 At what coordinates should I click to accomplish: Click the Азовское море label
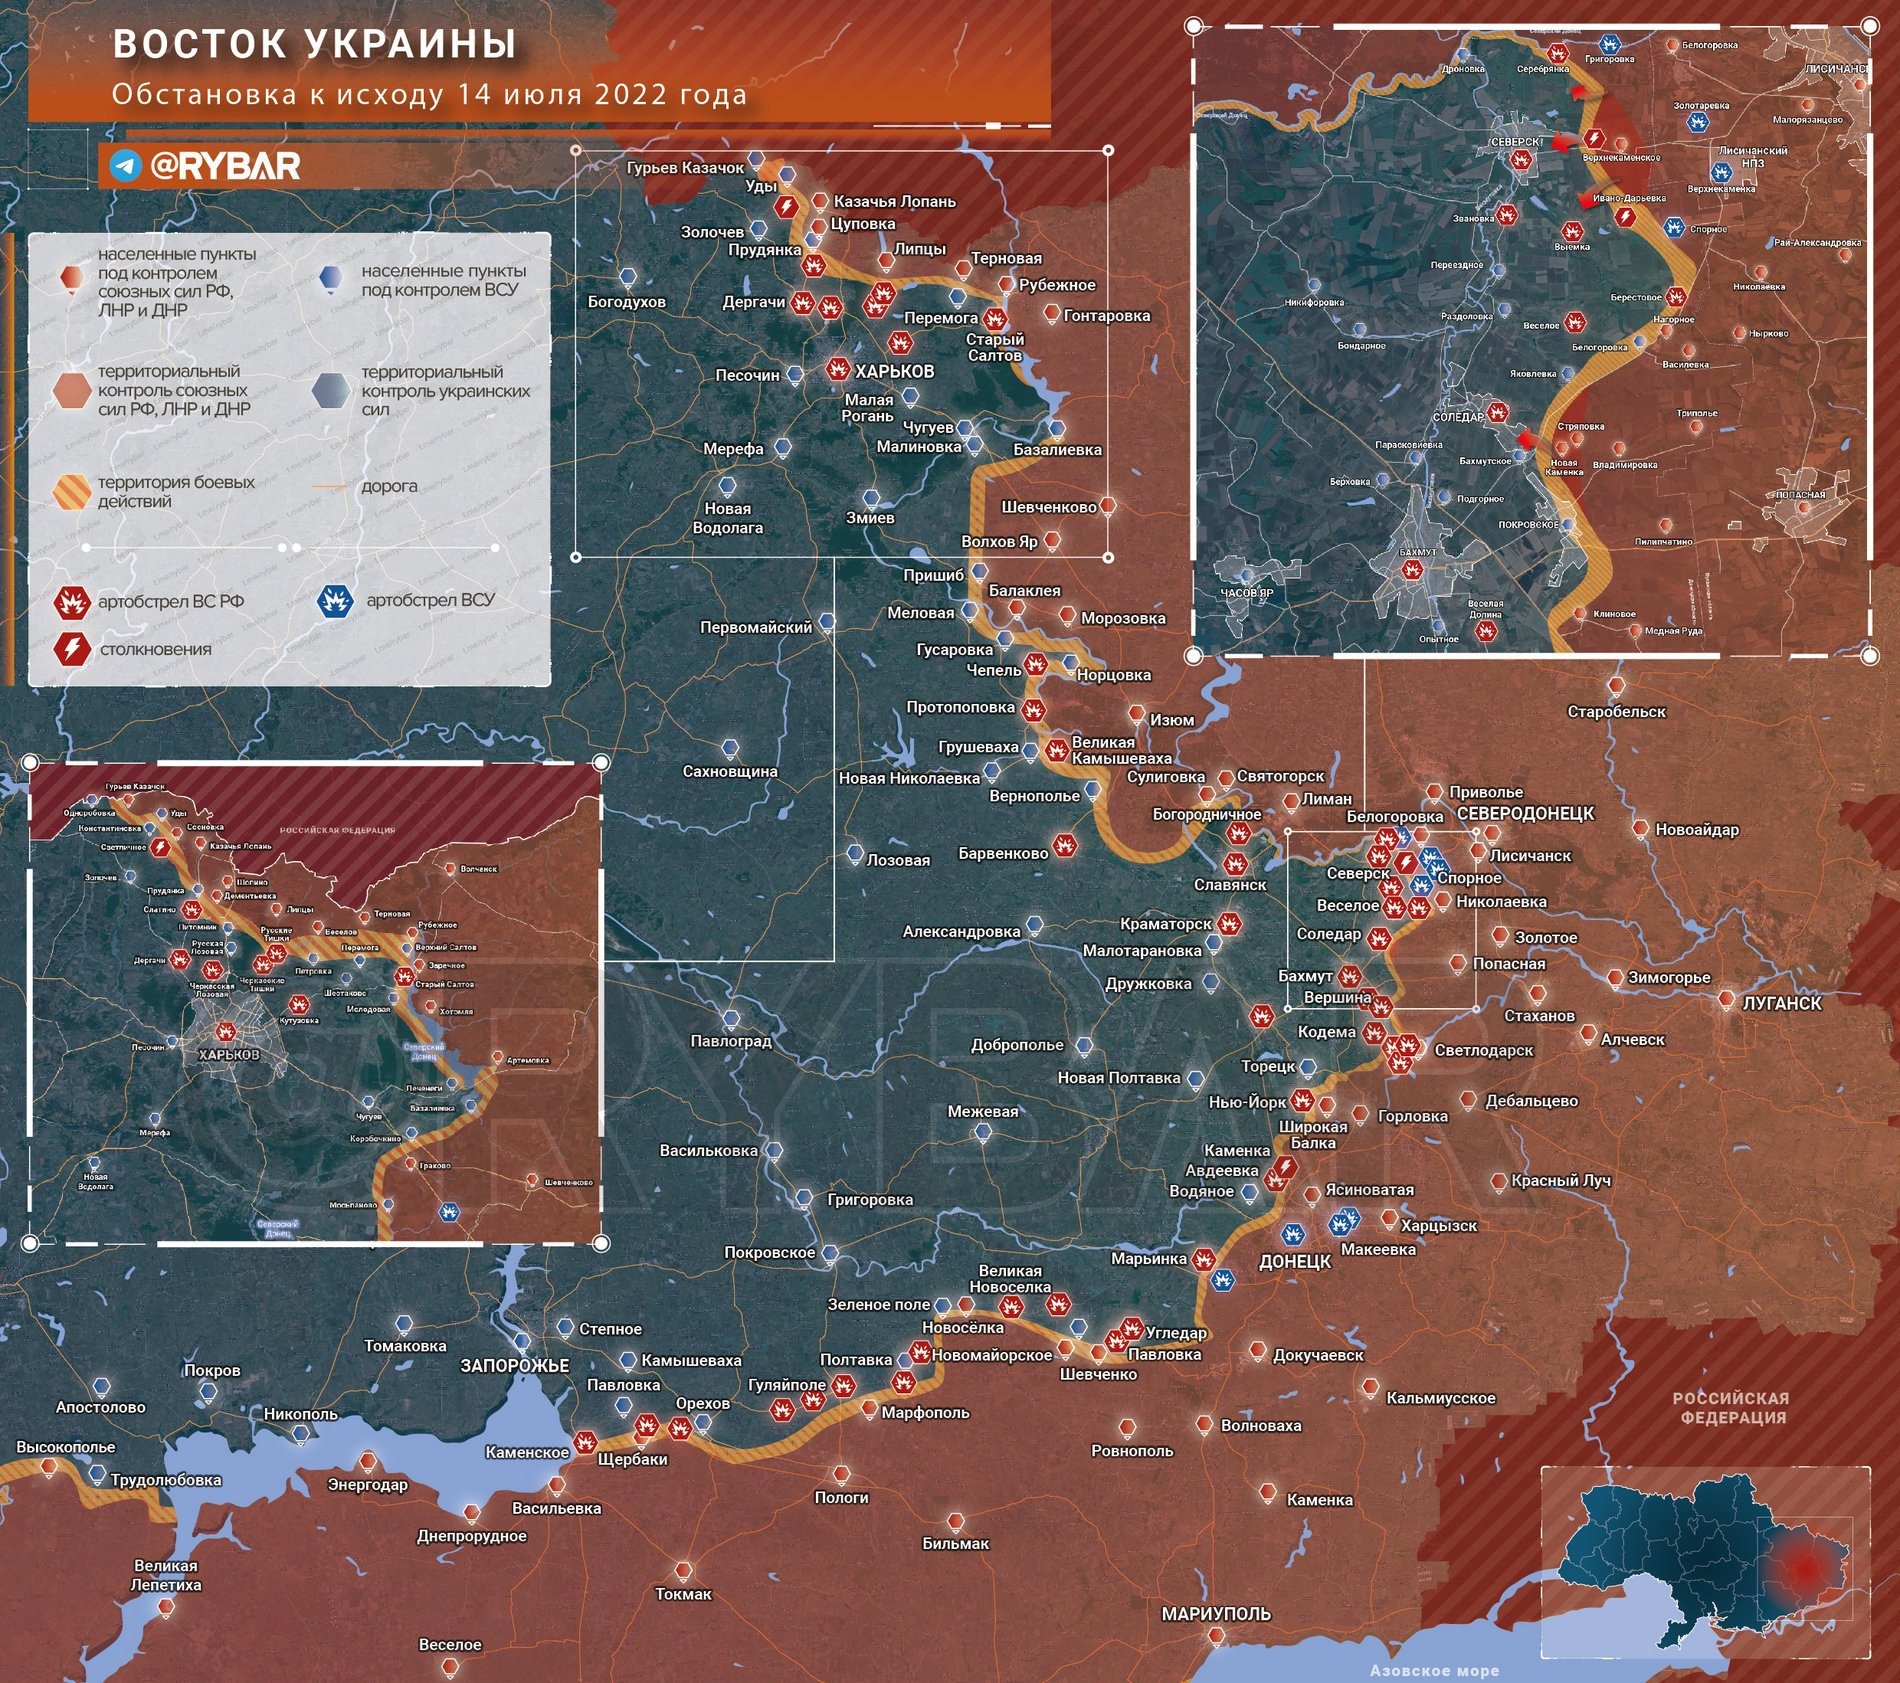1434,1670
